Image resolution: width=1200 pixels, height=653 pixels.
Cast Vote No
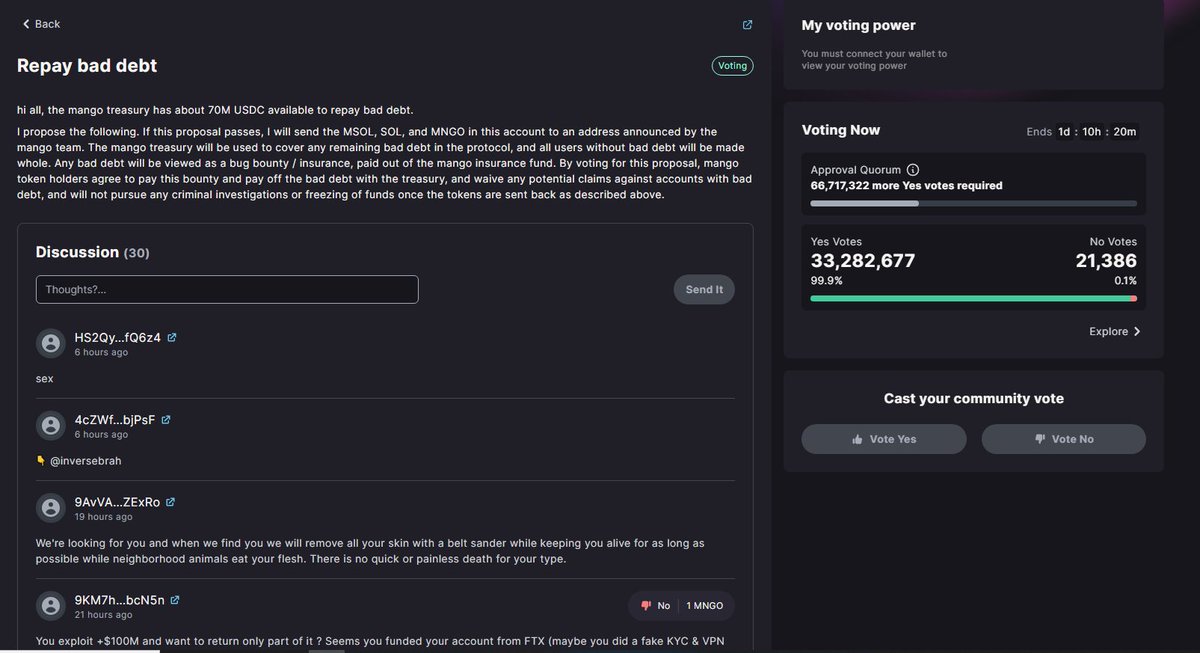(1064, 439)
